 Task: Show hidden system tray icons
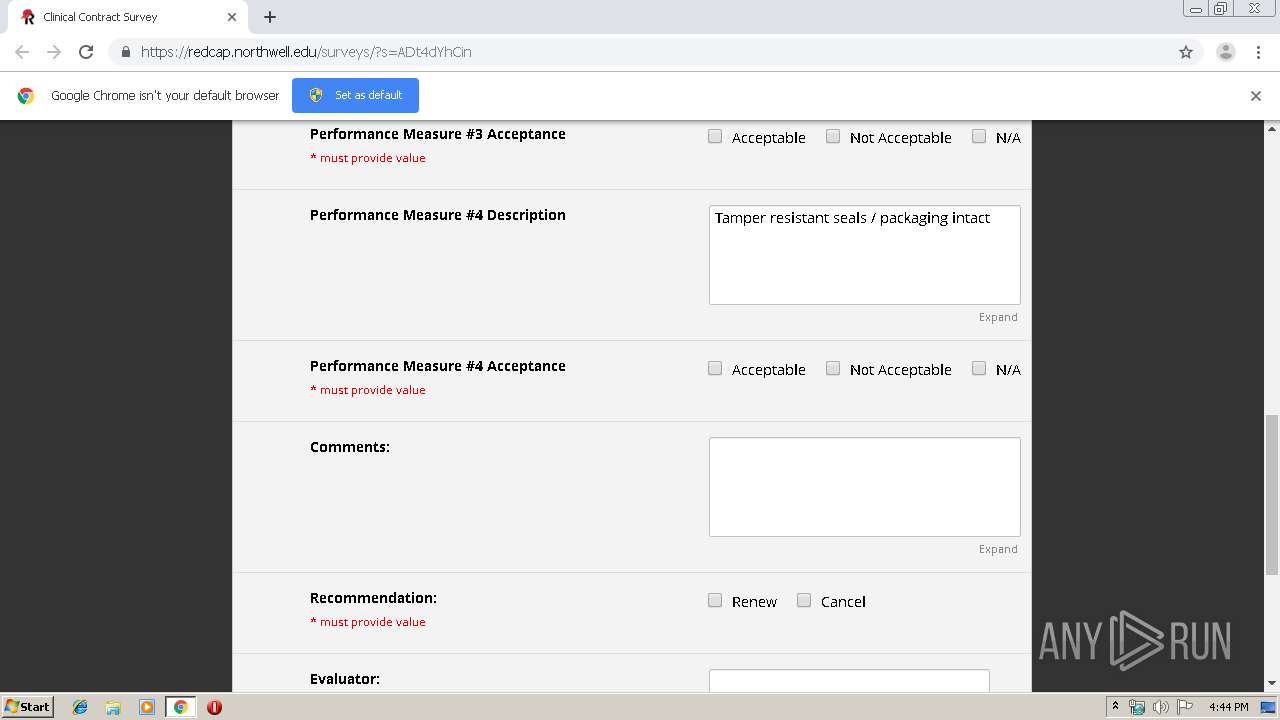click(x=1115, y=706)
